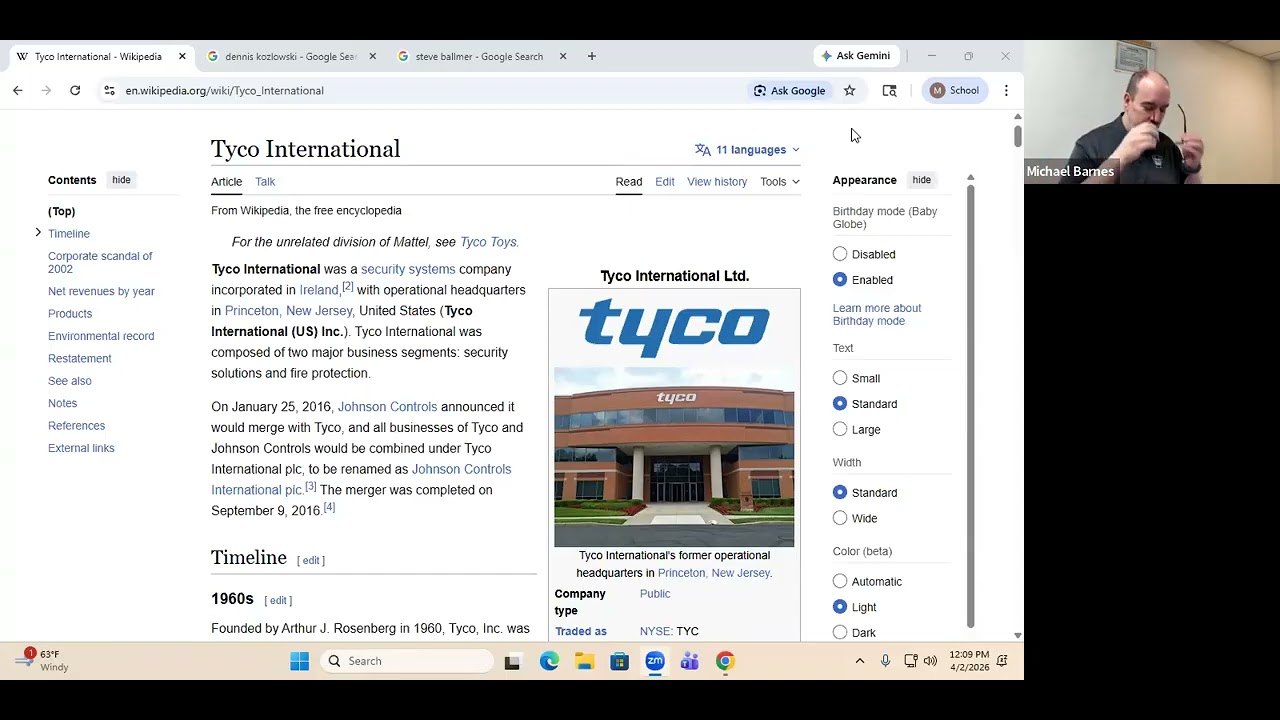1280x720 pixels.
Task: Switch to the steve ballmer Google Search tab
Action: (x=479, y=56)
